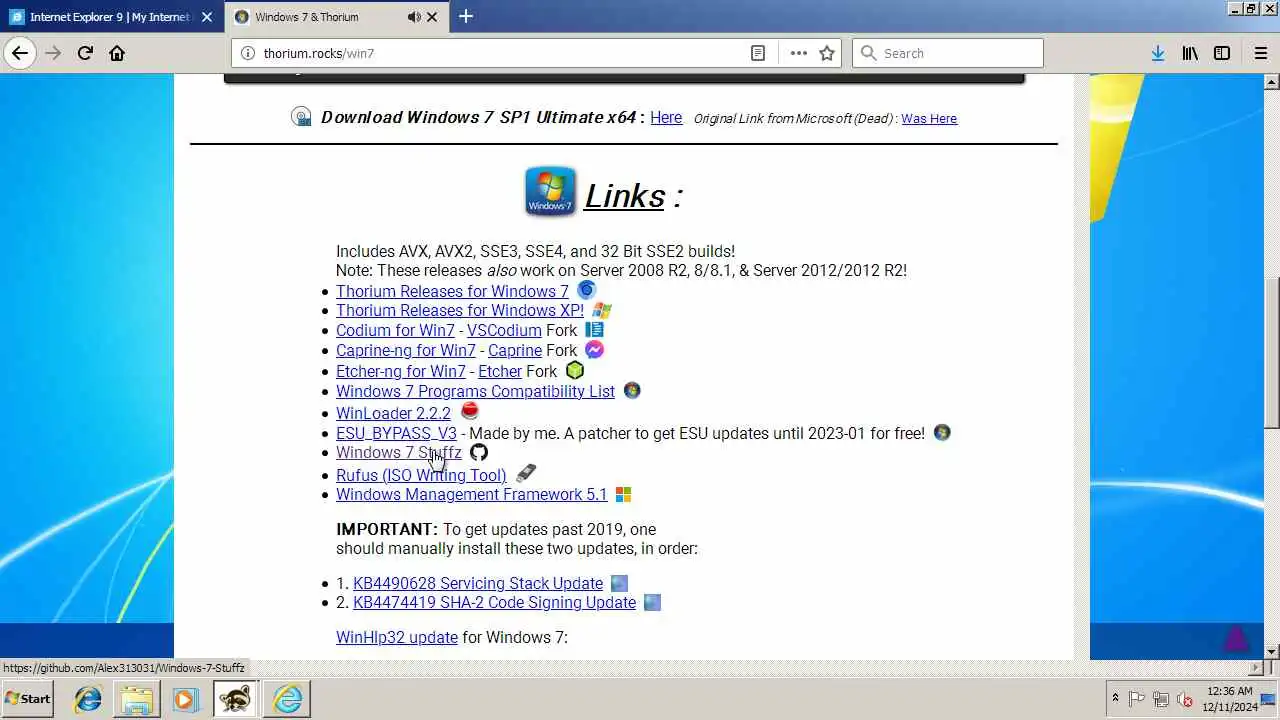Open Windows Media Player from the taskbar
Screen dimensions: 1280x720
coord(185,699)
